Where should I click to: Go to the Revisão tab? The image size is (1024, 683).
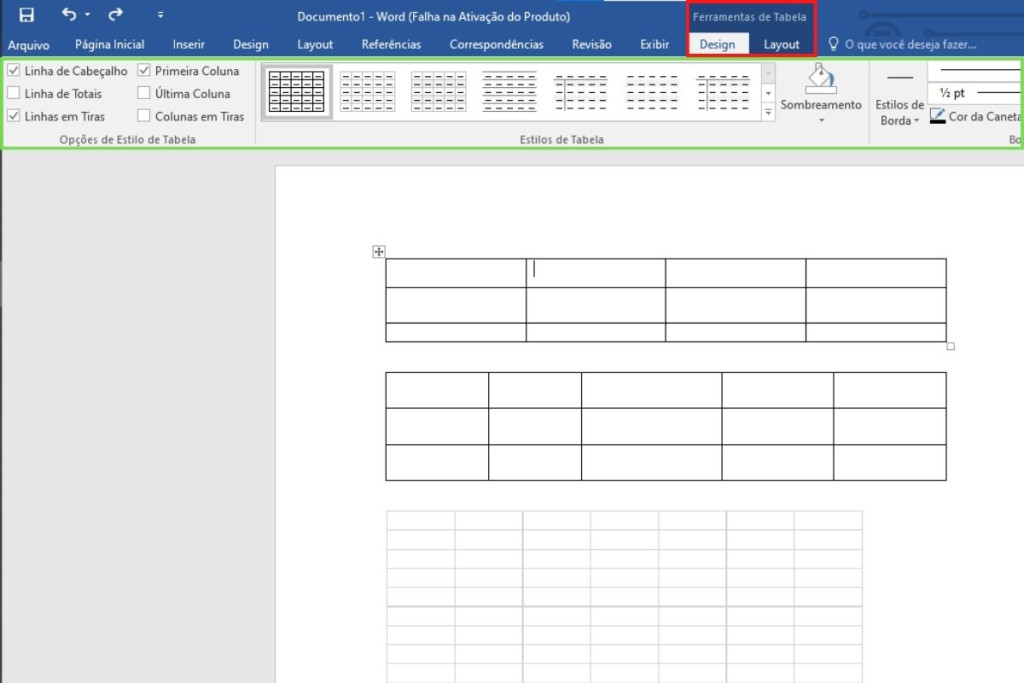[591, 44]
